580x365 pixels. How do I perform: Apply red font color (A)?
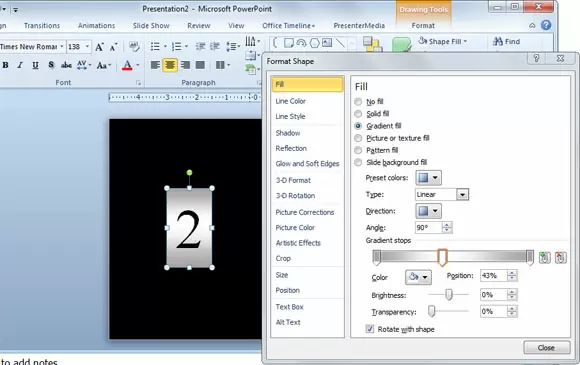[x=127, y=65]
